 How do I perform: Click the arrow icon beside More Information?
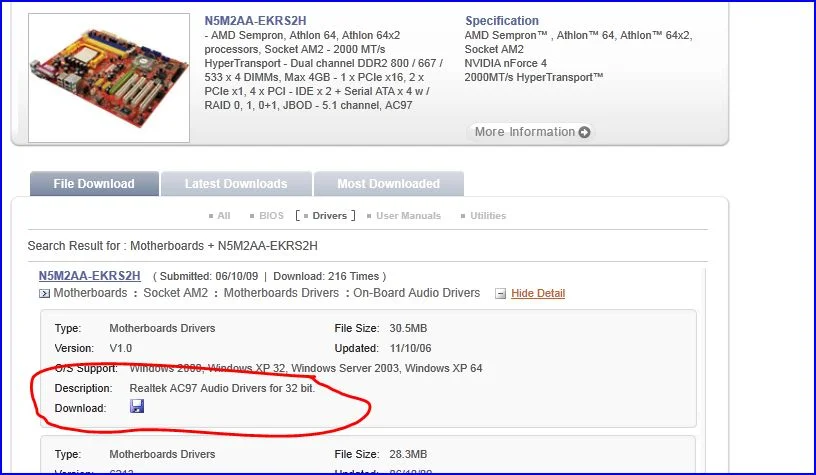point(584,132)
